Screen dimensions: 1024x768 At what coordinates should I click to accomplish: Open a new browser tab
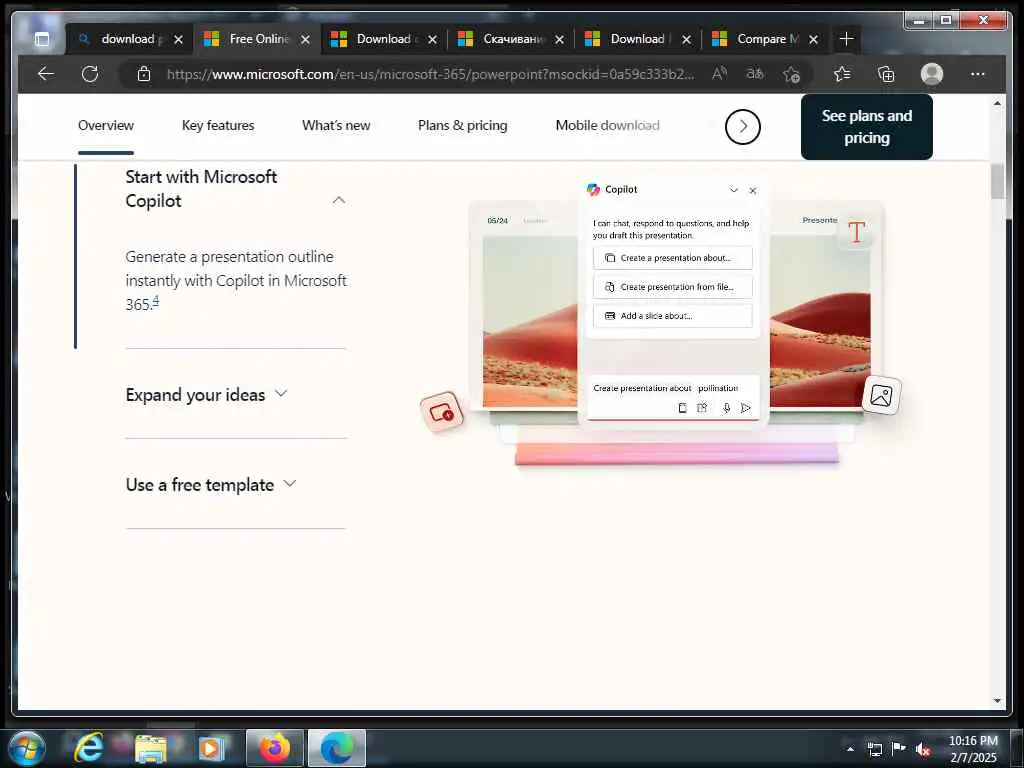[846, 39]
